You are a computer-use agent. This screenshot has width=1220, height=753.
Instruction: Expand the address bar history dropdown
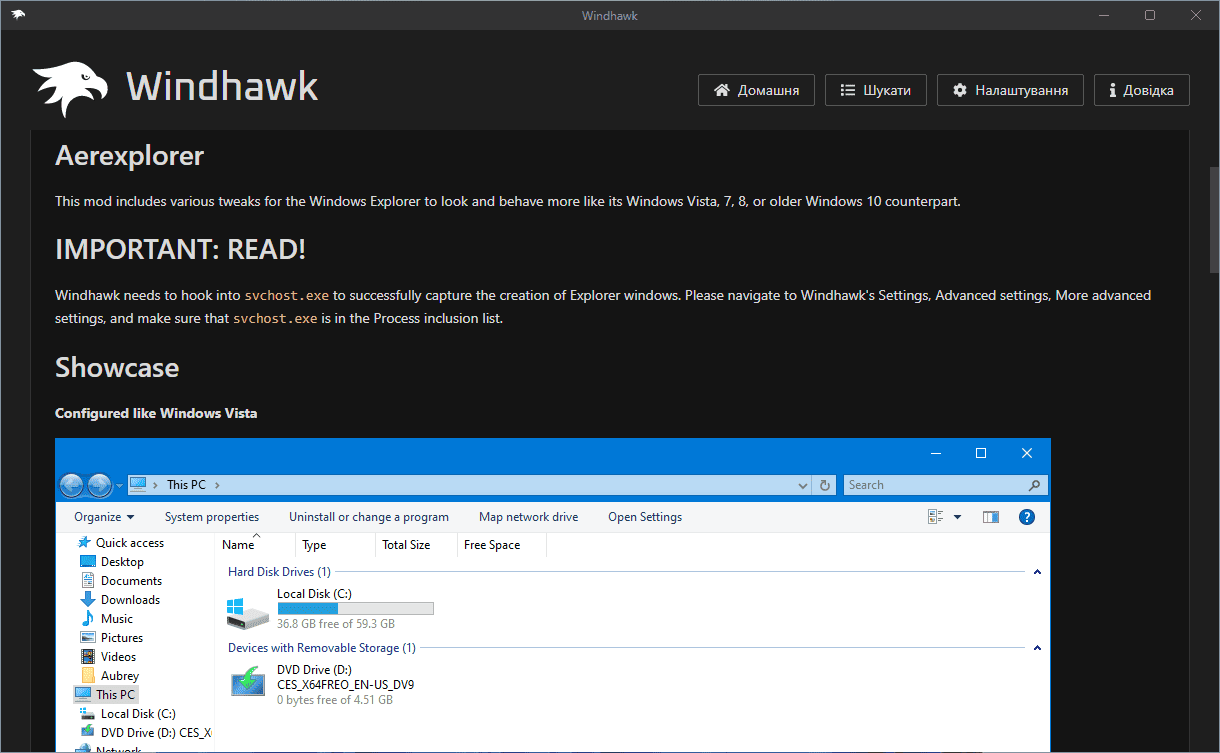pyautogui.click(x=804, y=485)
